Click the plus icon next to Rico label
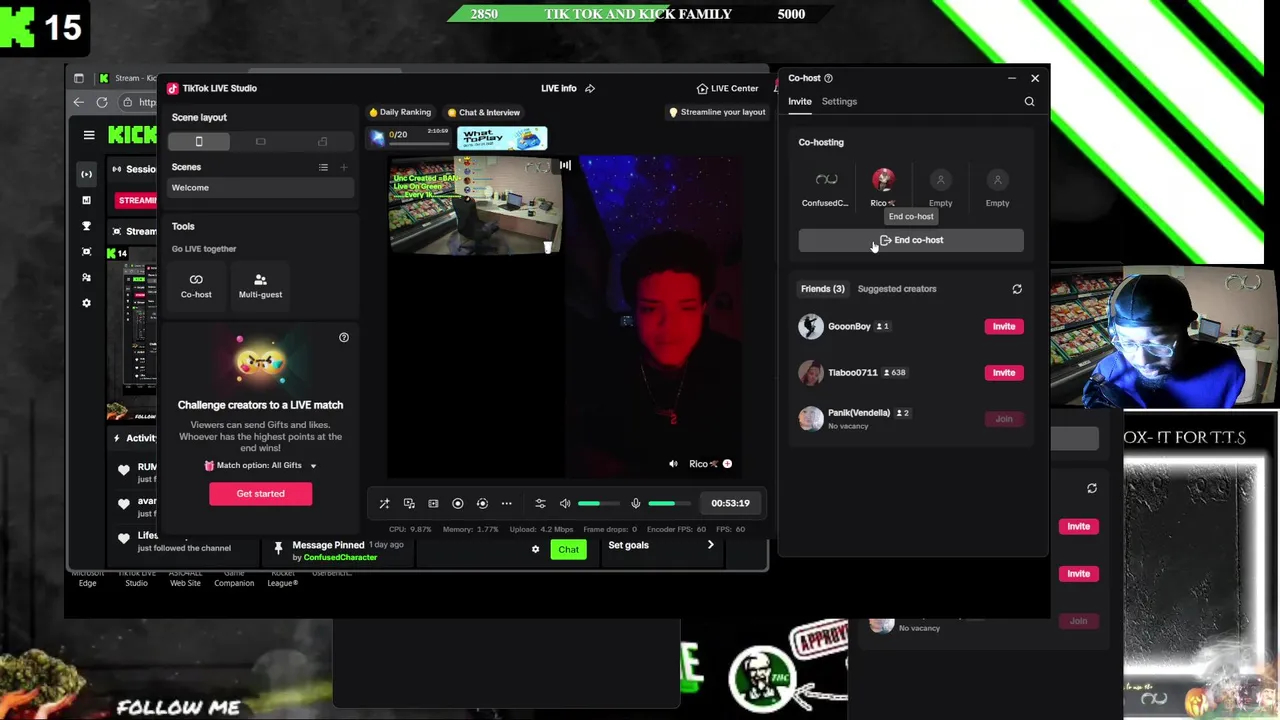 point(727,464)
